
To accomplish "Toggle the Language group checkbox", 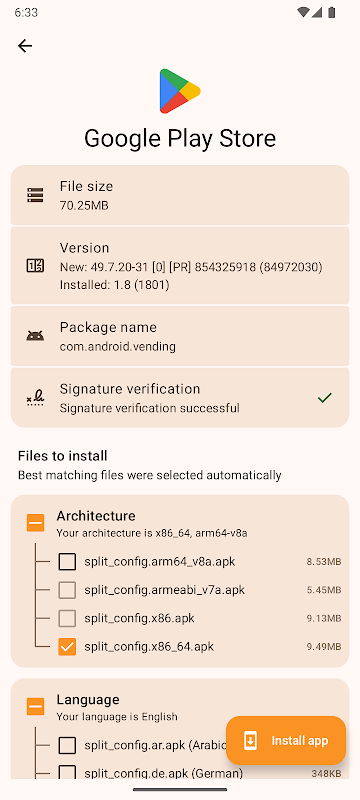I will pyautogui.click(x=36, y=707).
